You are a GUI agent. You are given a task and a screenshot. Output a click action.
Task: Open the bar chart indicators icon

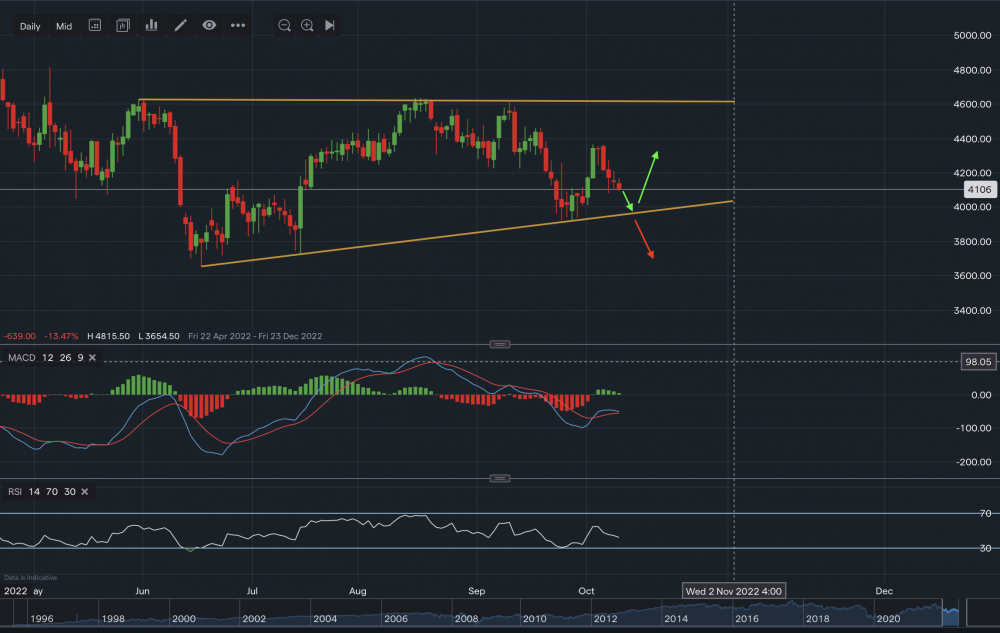point(152,25)
